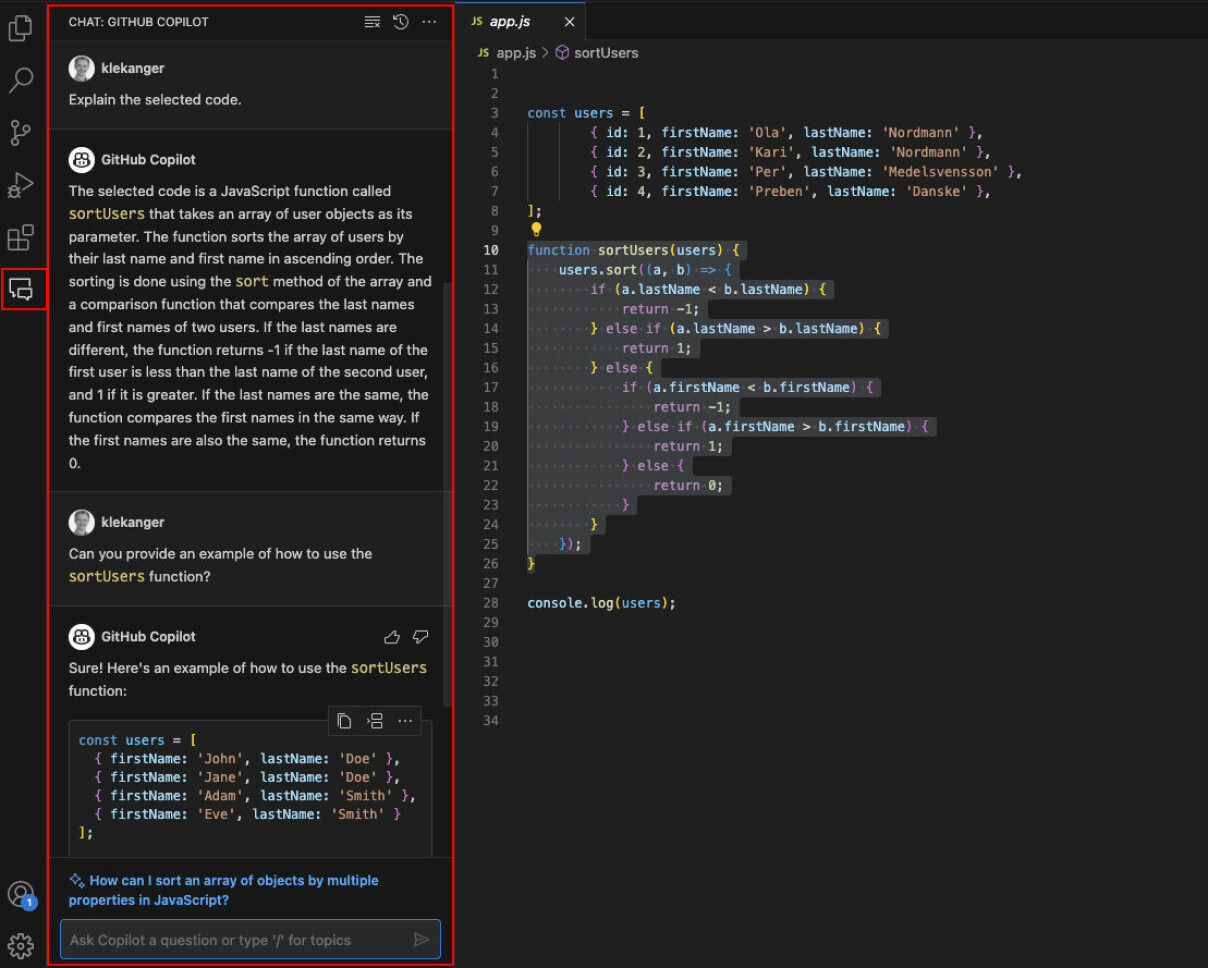
Task: Open the chat panel's more actions menu
Action: pos(429,22)
